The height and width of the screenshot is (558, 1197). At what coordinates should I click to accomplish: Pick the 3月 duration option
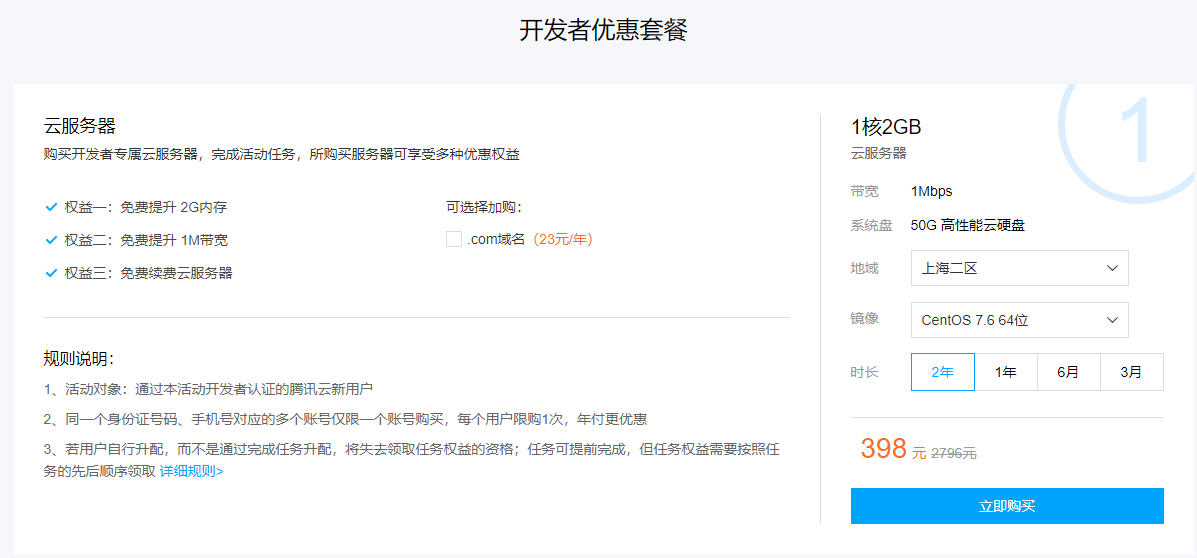[1131, 372]
